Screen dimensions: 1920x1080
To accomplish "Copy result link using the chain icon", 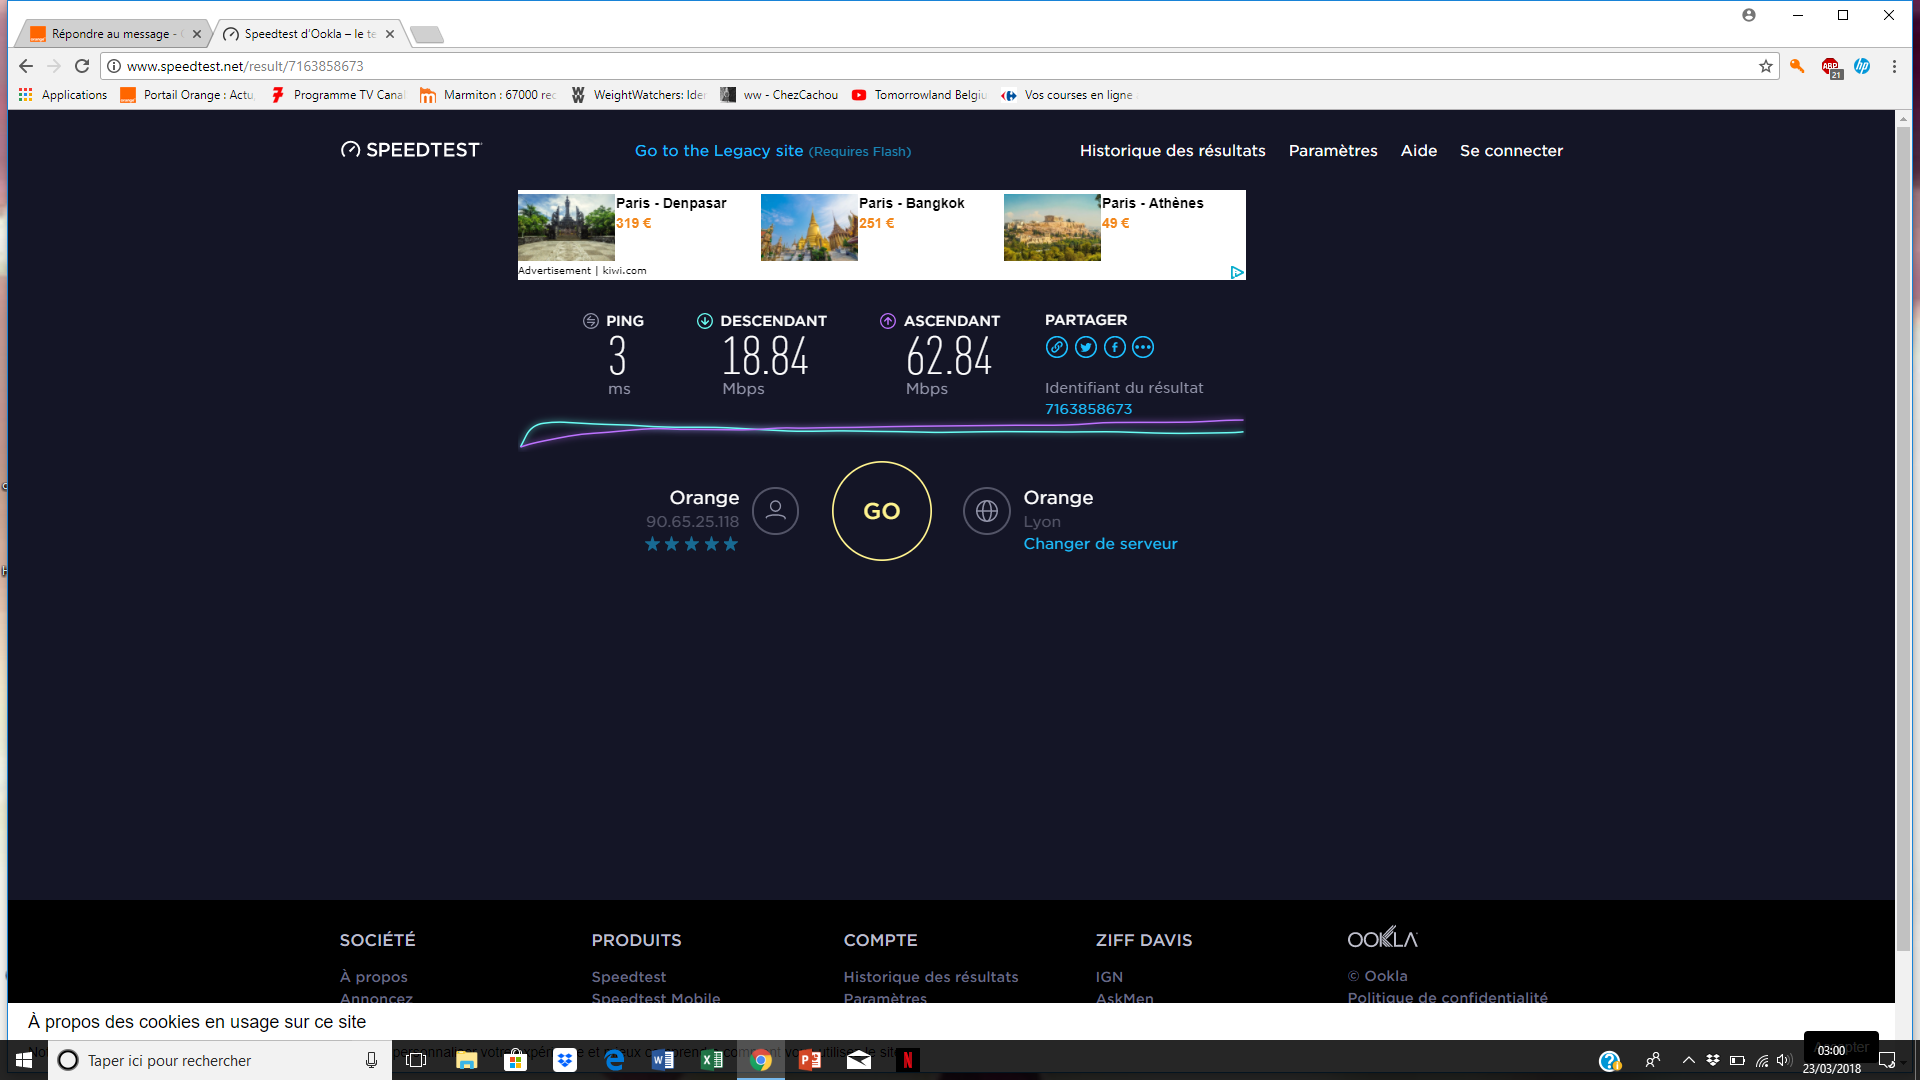I will tap(1057, 347).
